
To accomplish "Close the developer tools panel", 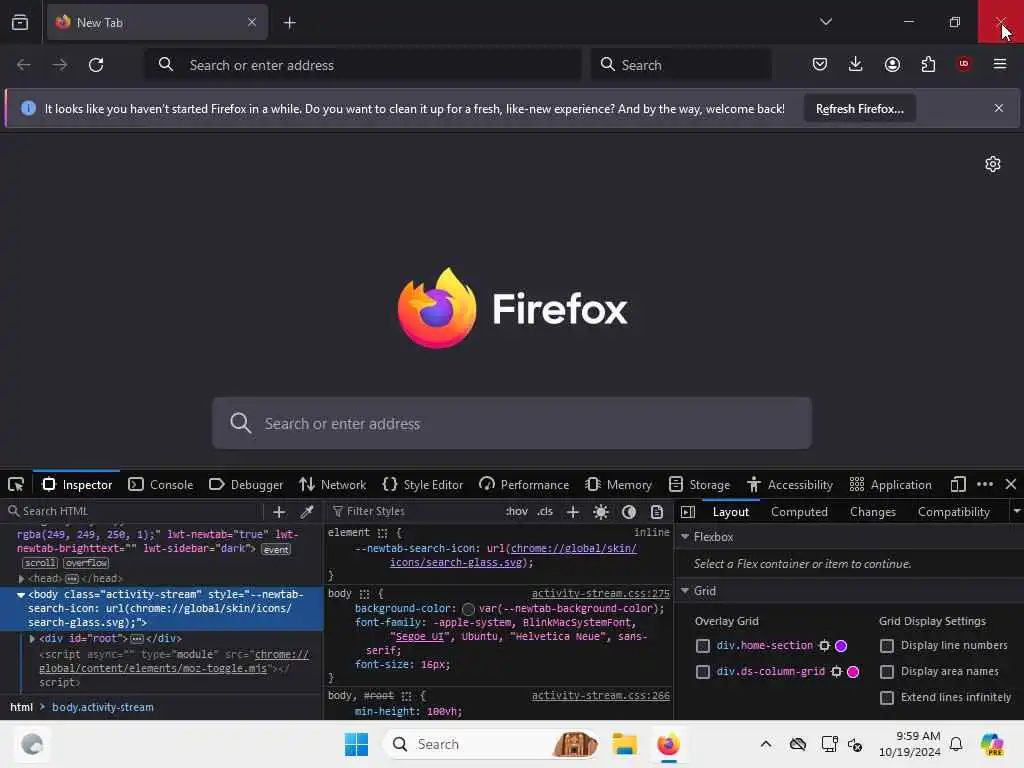I will (1011, 484).
